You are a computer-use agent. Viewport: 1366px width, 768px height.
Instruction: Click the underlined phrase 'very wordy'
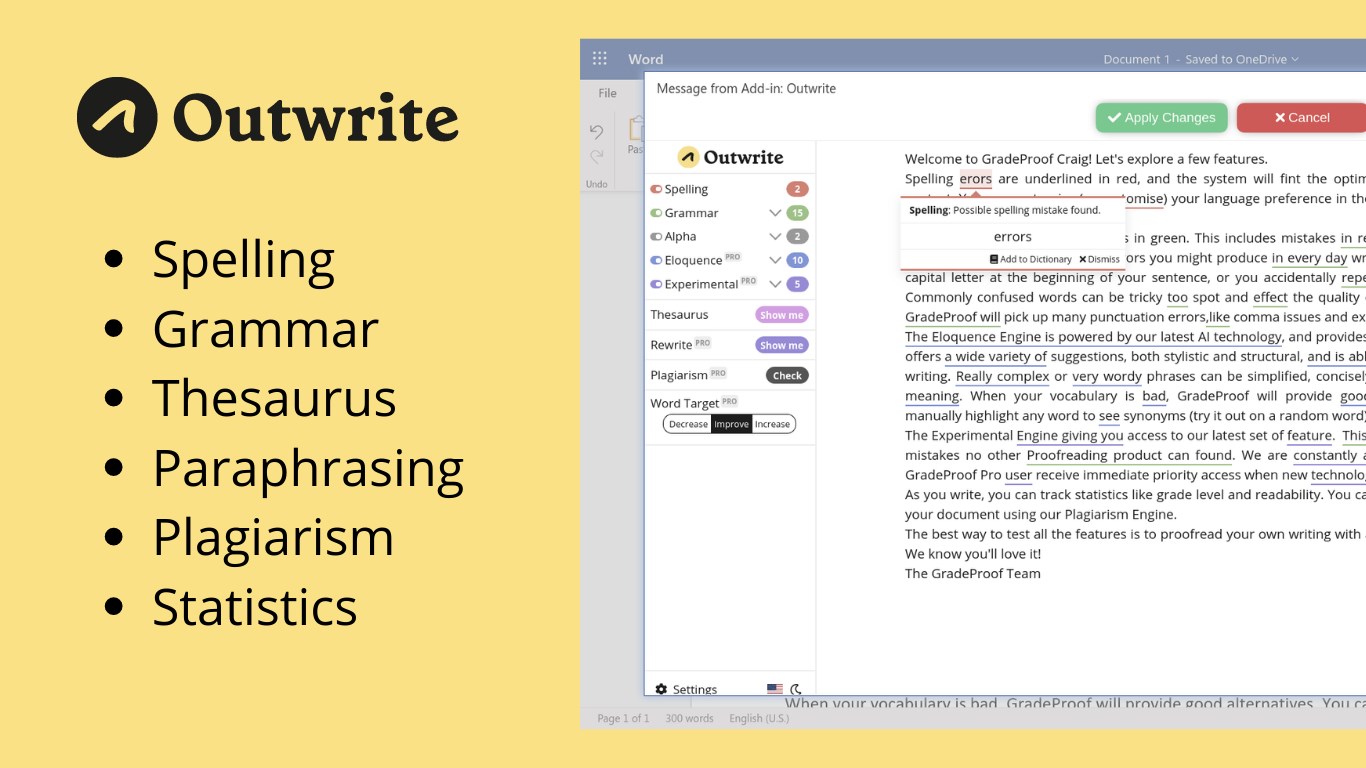(1107, 376)
